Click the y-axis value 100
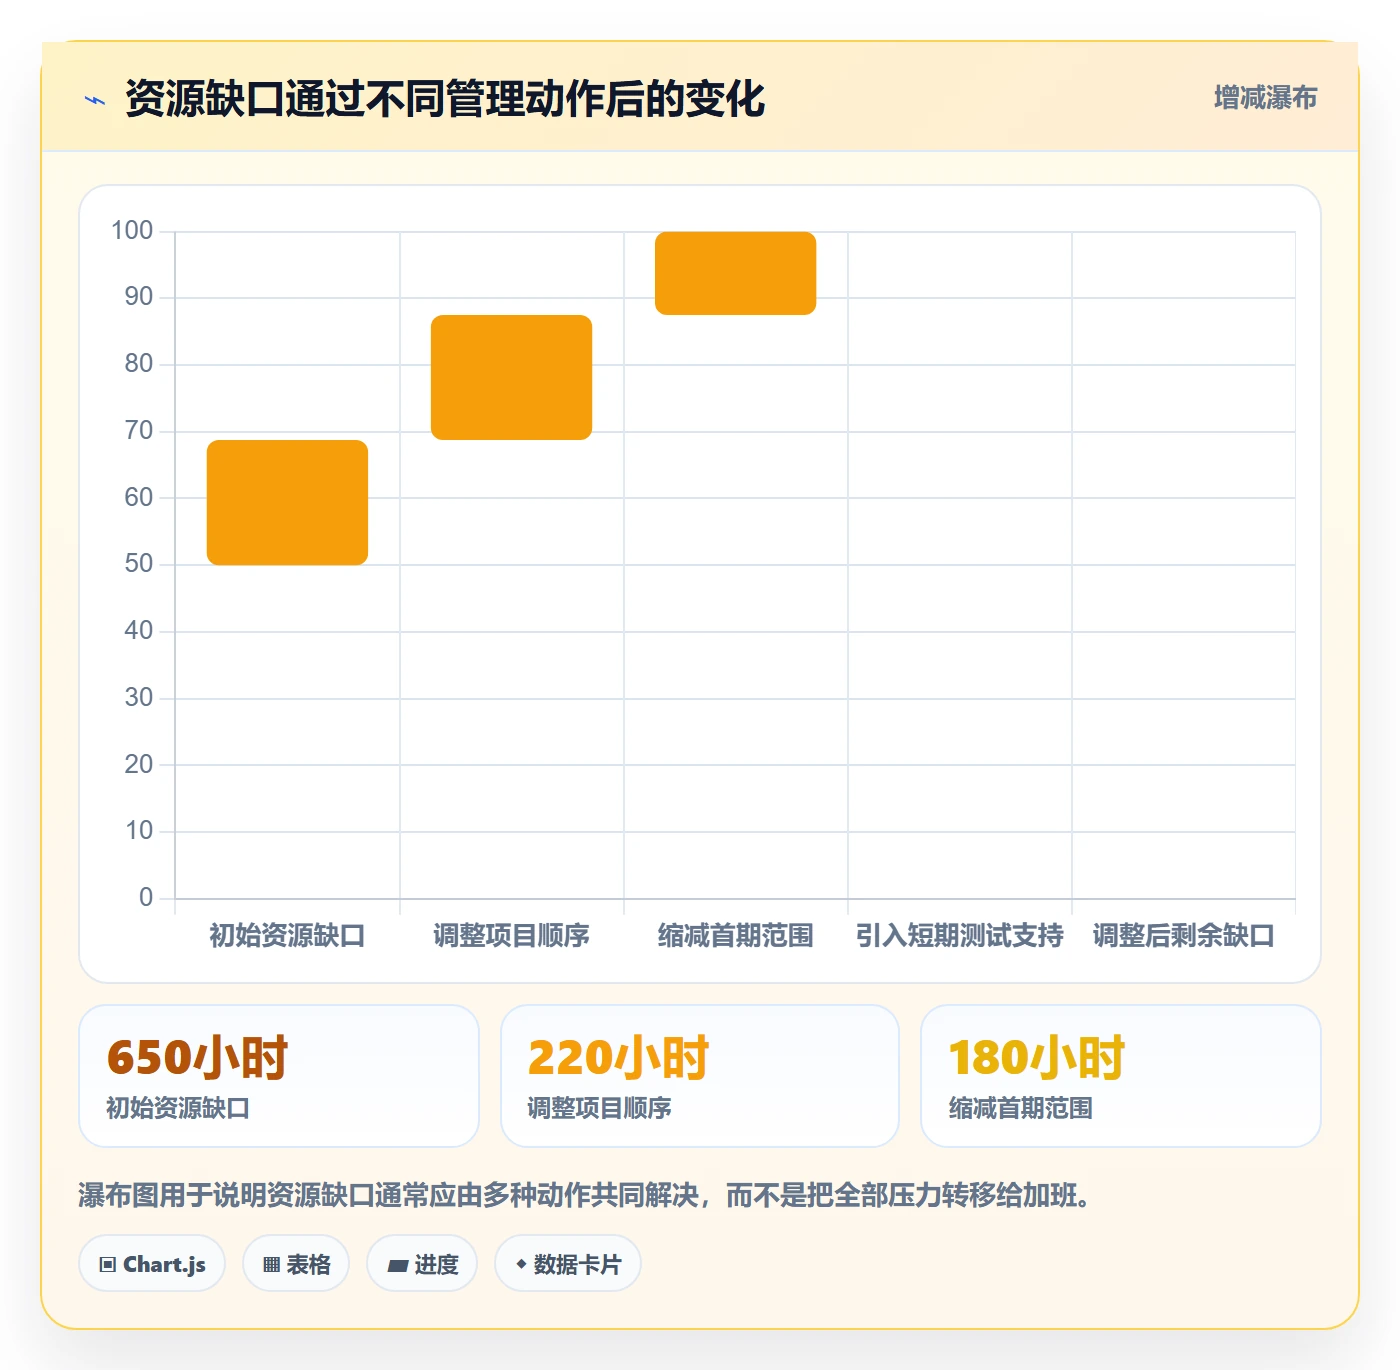This screenshot has height=1370, width=1400. click(x=132, y=231)
